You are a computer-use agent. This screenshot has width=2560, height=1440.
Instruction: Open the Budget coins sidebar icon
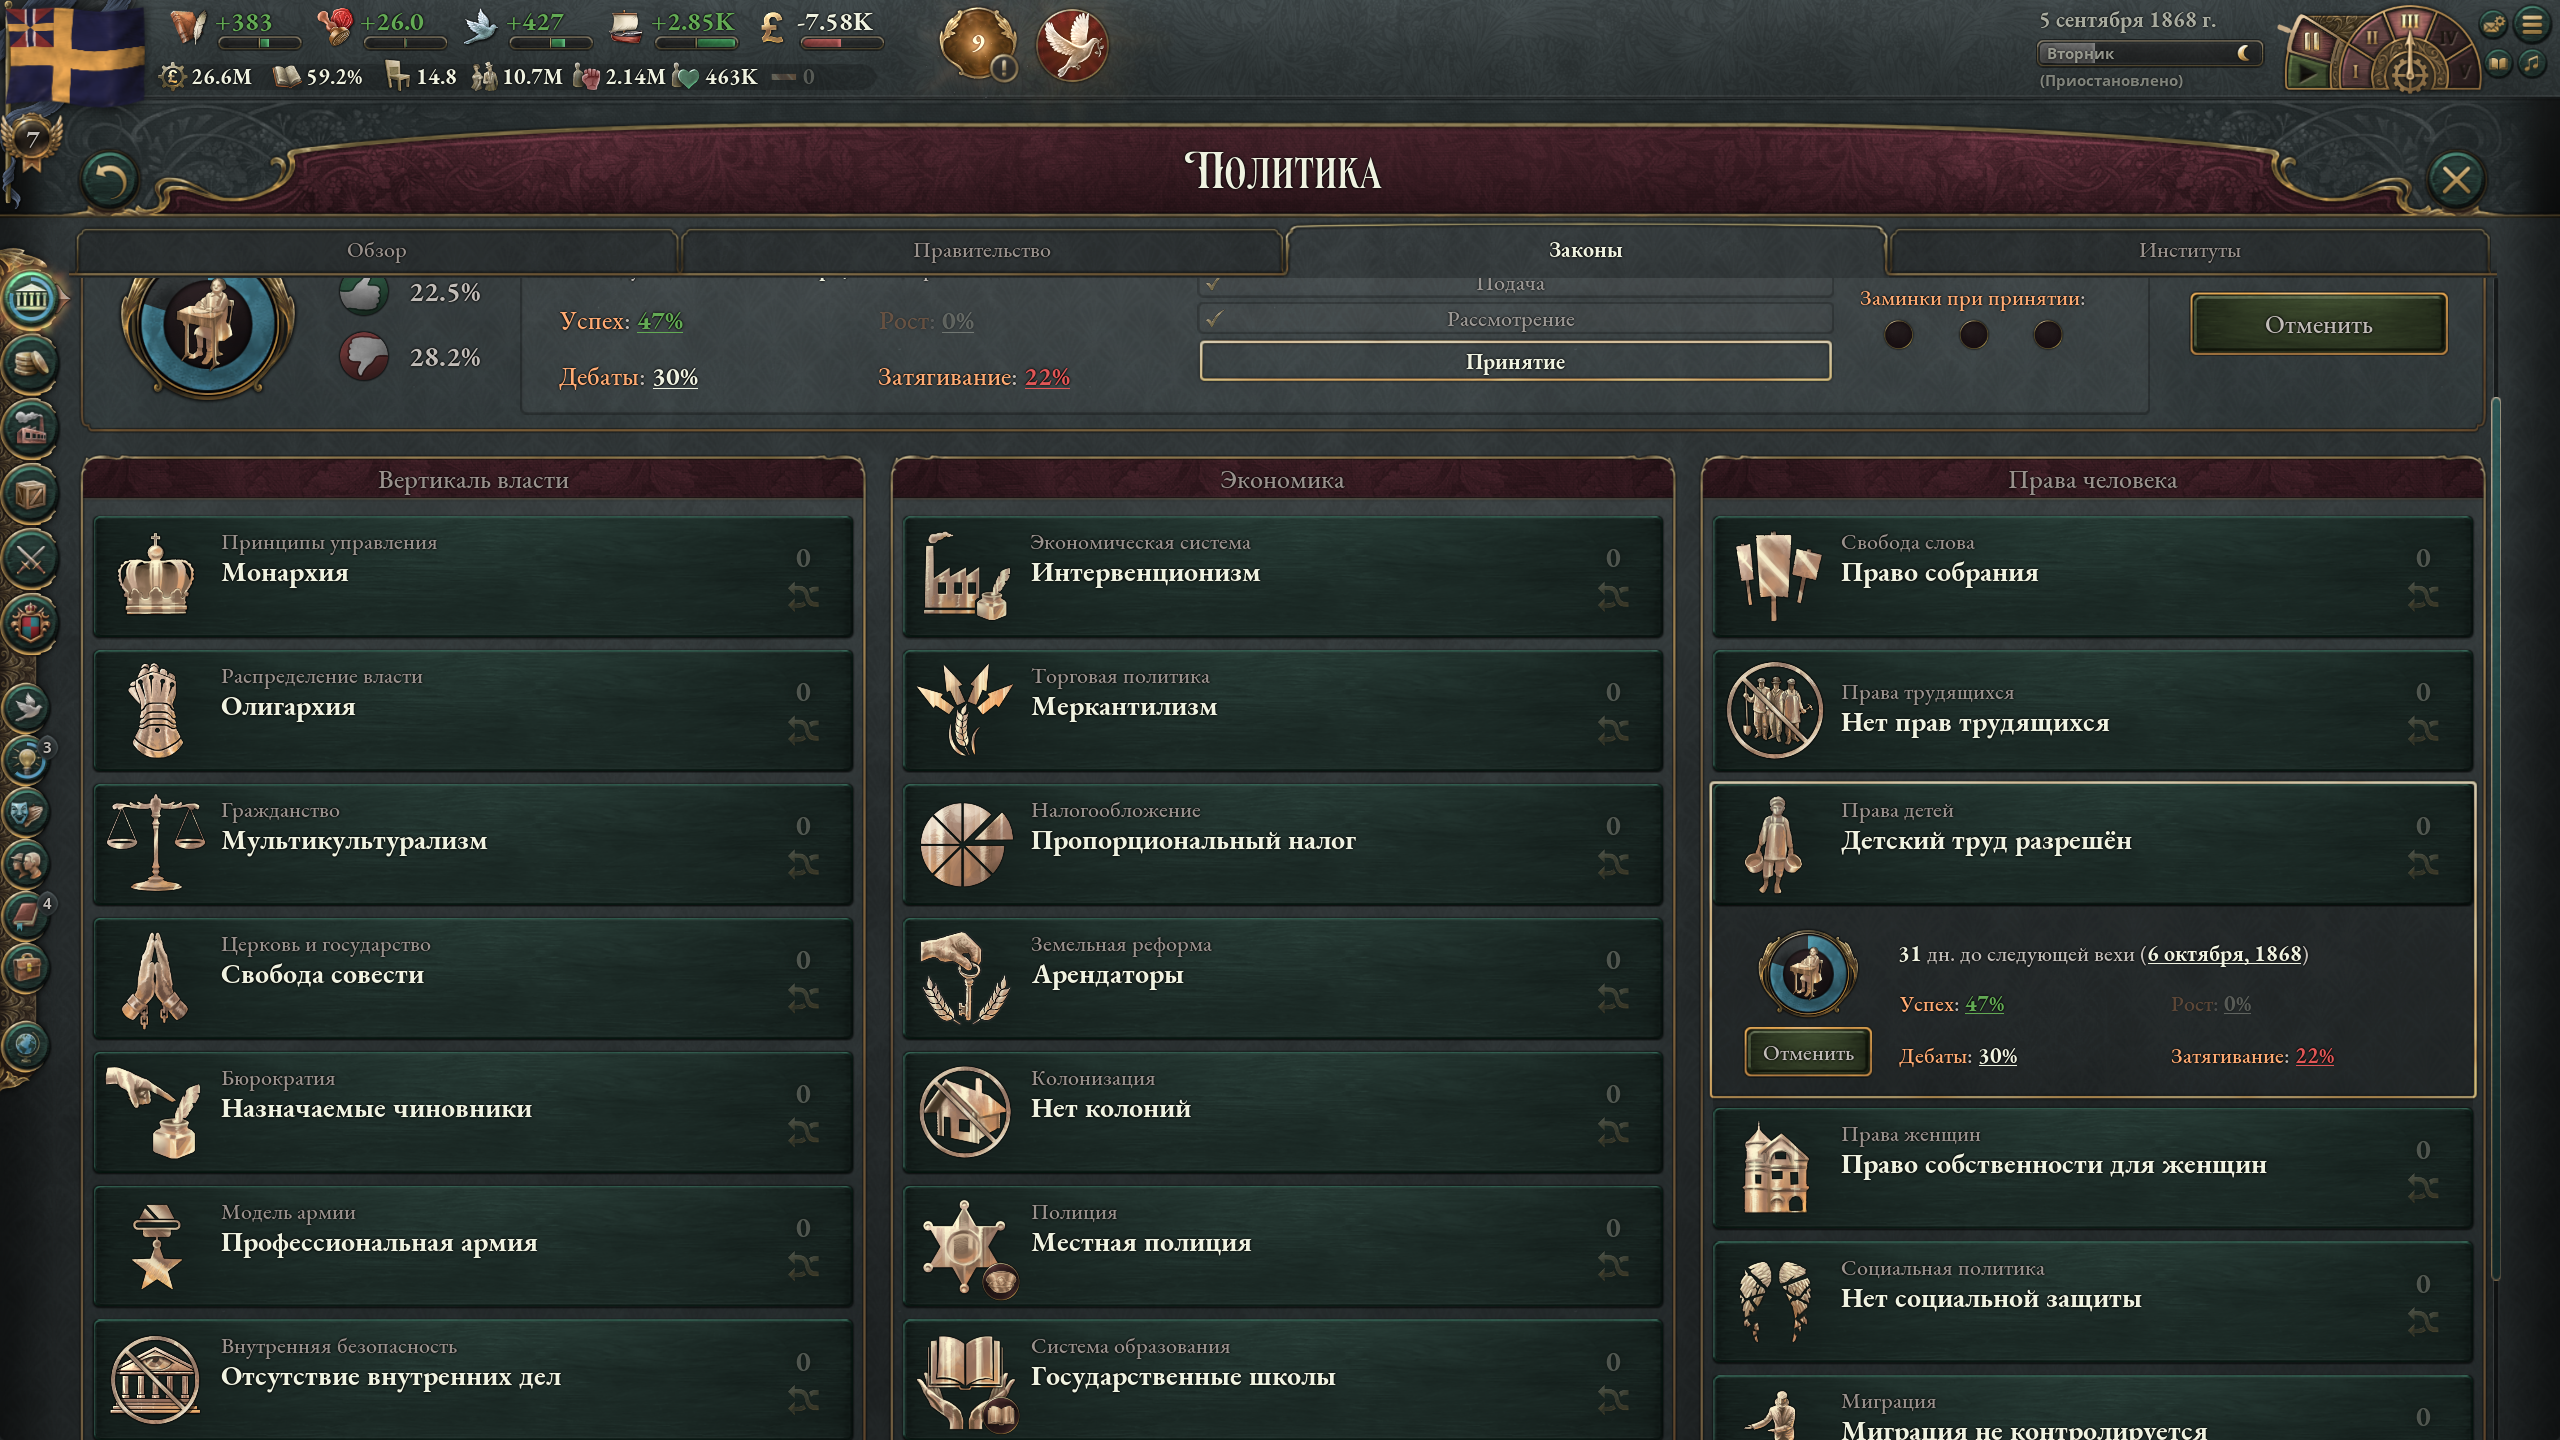point(31,362)
